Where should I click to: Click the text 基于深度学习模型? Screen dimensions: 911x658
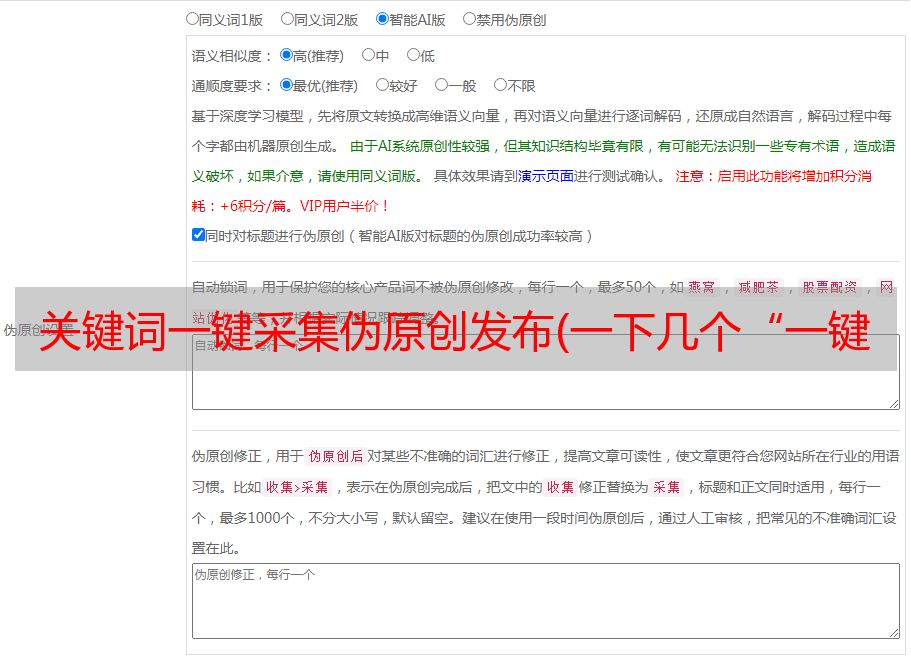click(x=248, y=116)
